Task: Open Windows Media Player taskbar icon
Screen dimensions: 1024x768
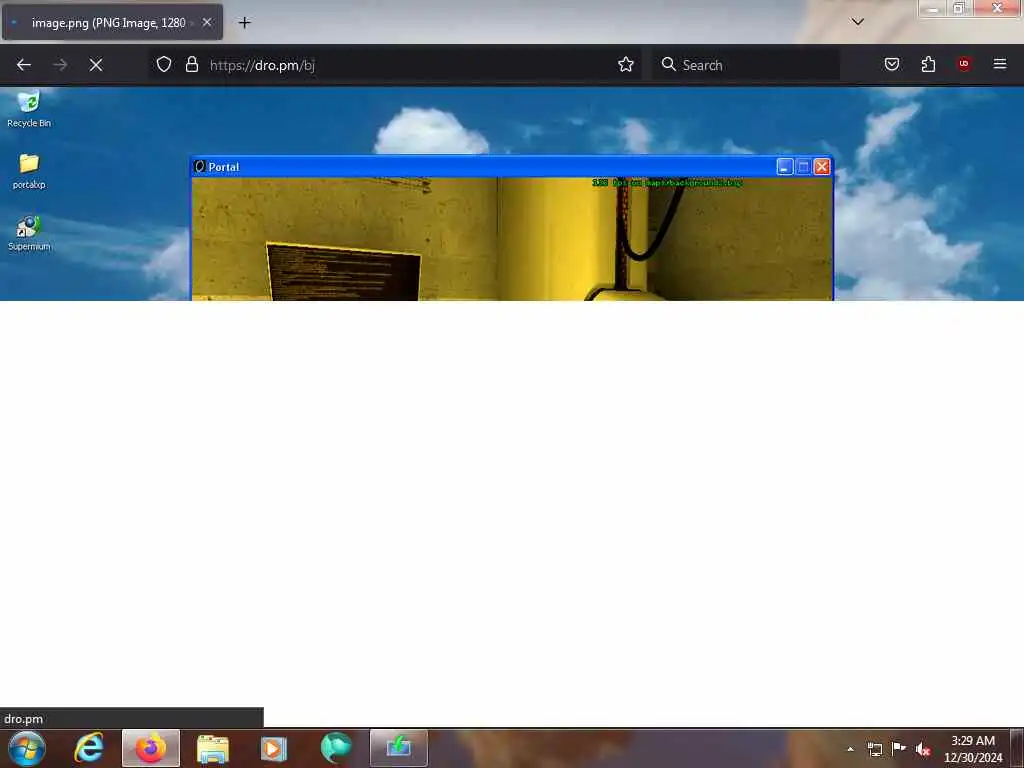Action: (274, 748)
